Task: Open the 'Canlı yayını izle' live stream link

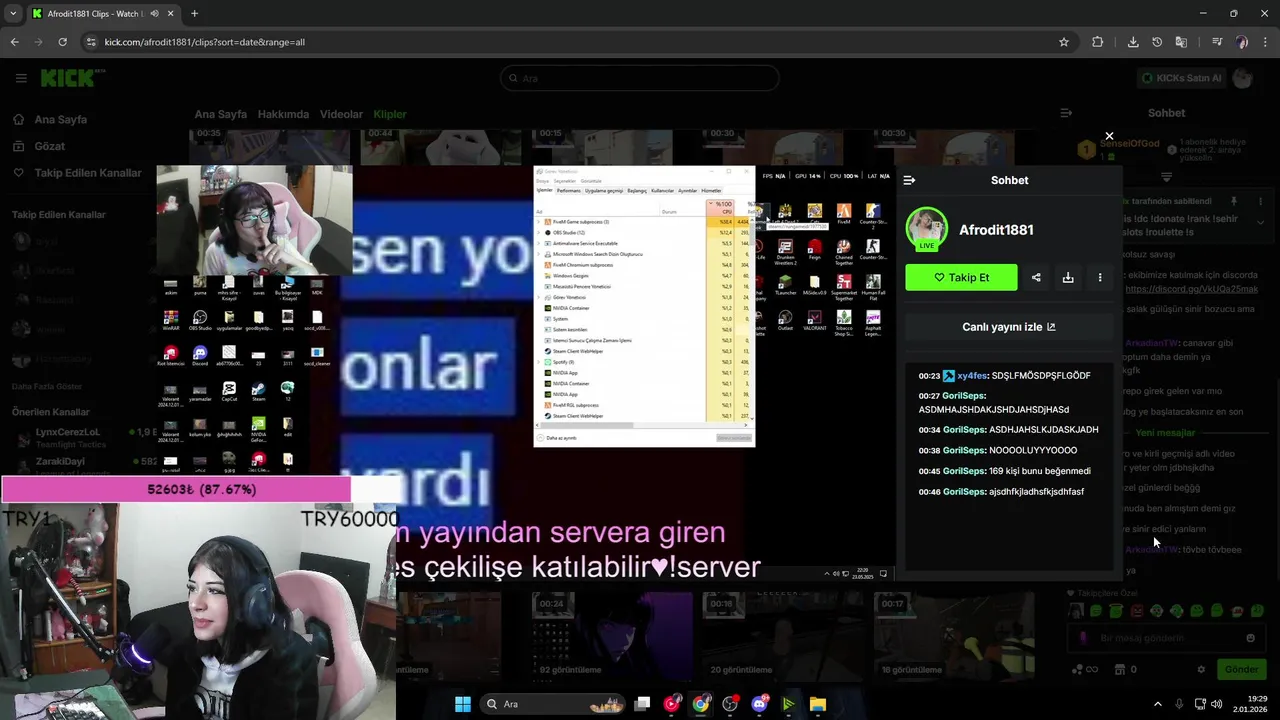Action: 1009,327
